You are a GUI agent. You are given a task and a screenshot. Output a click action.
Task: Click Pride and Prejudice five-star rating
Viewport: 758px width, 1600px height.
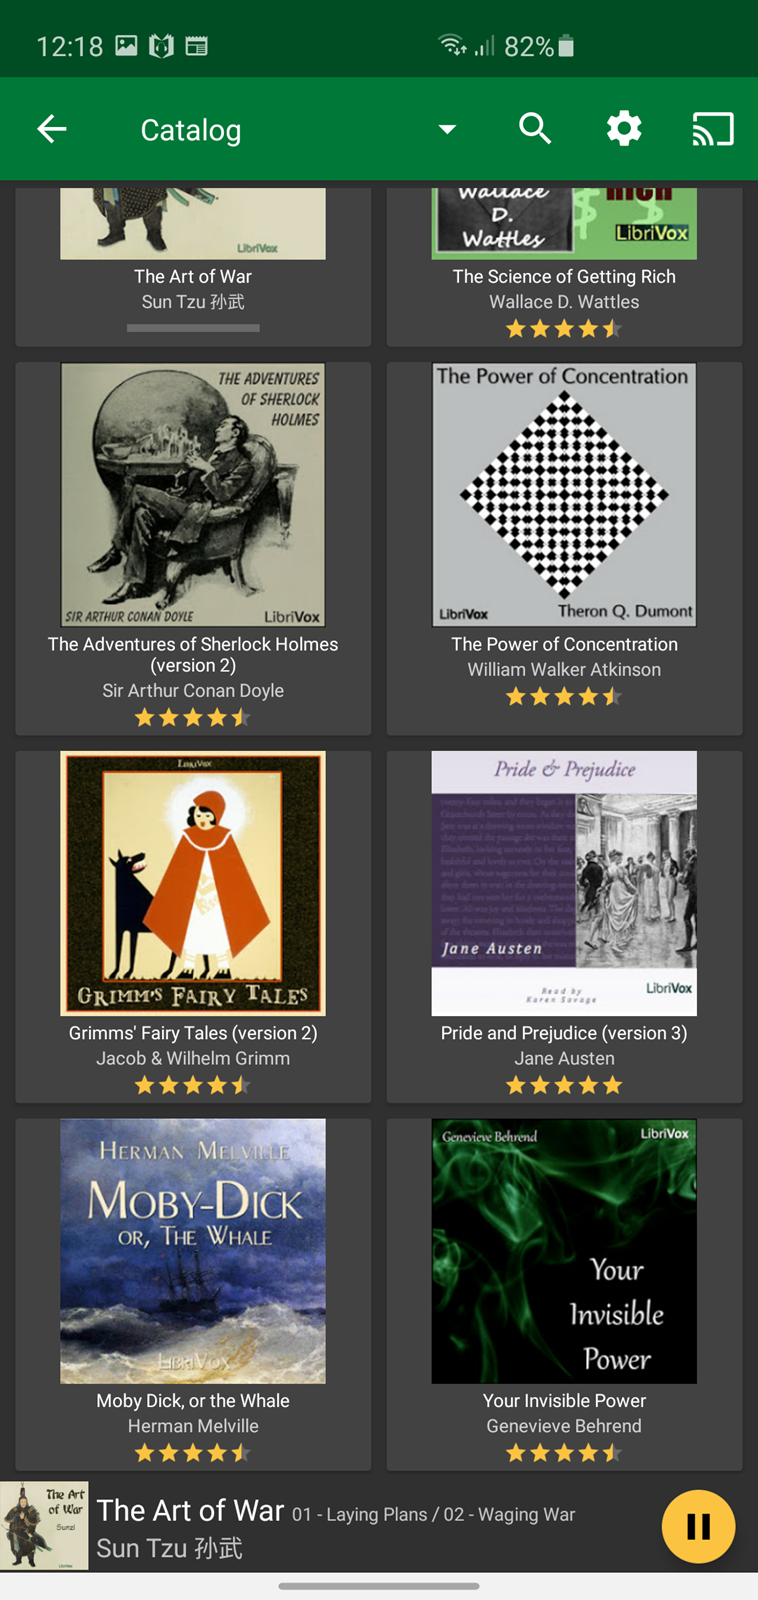tap(564, 1085)
